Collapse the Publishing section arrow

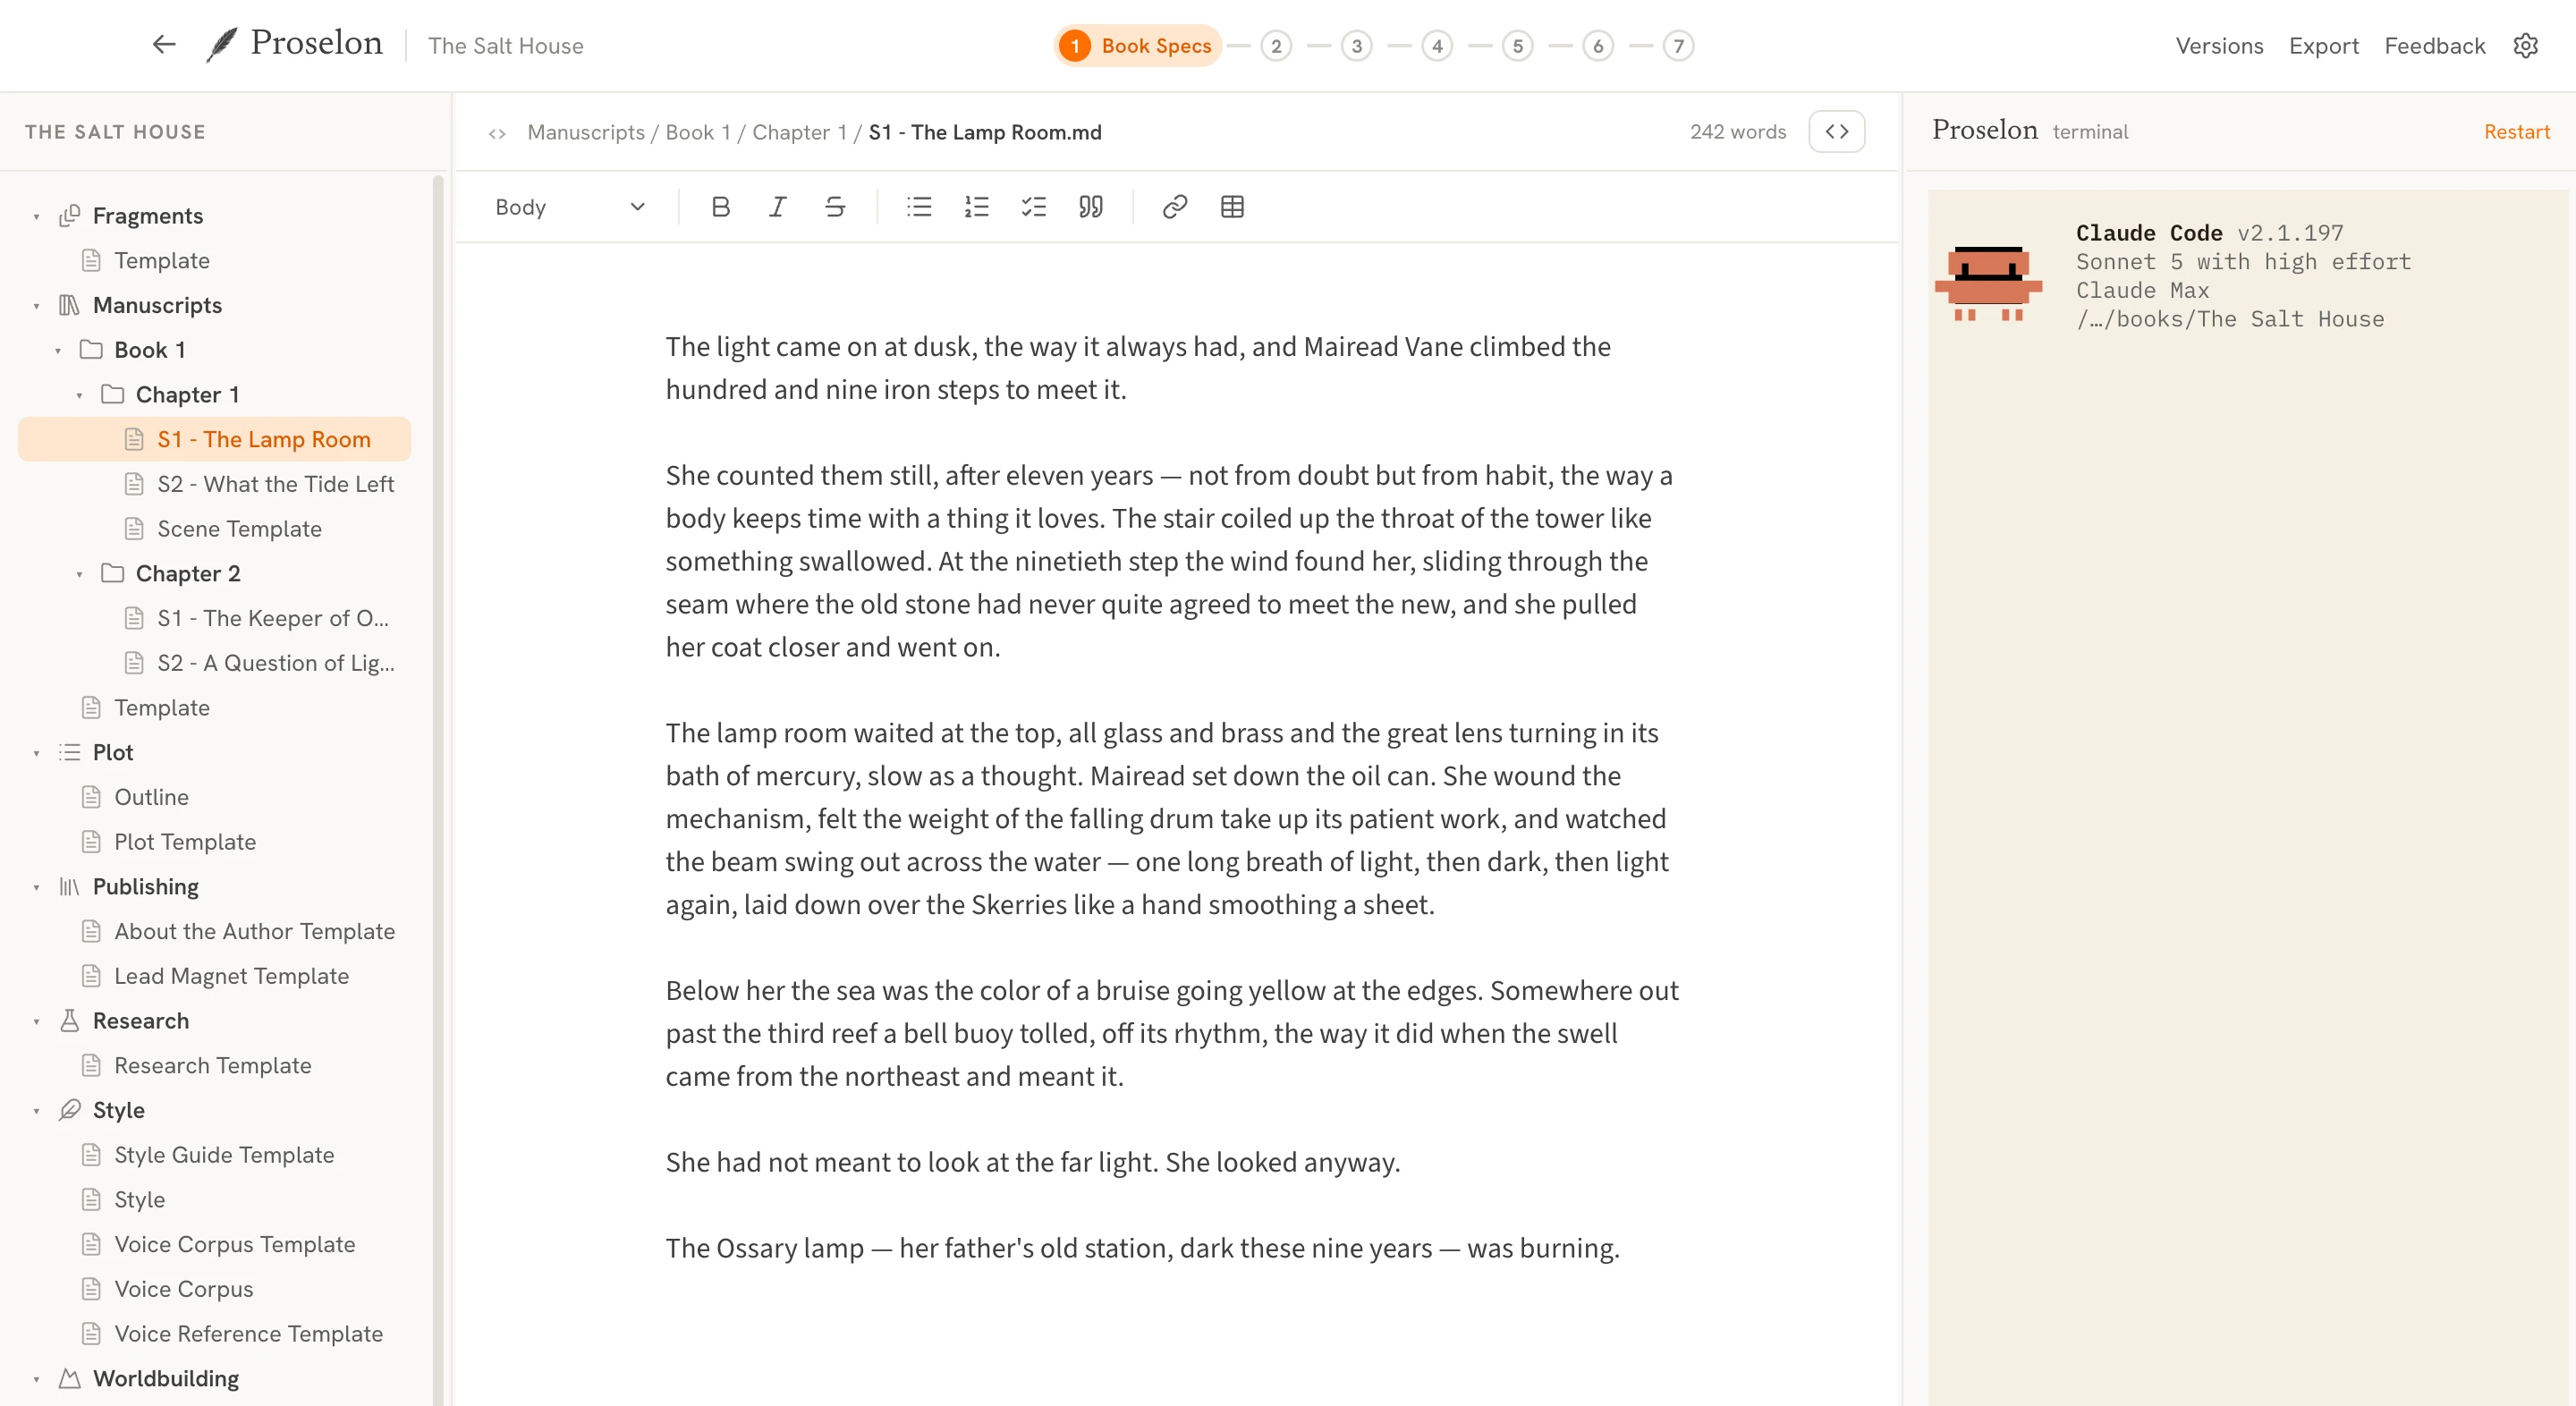point(36,887)
